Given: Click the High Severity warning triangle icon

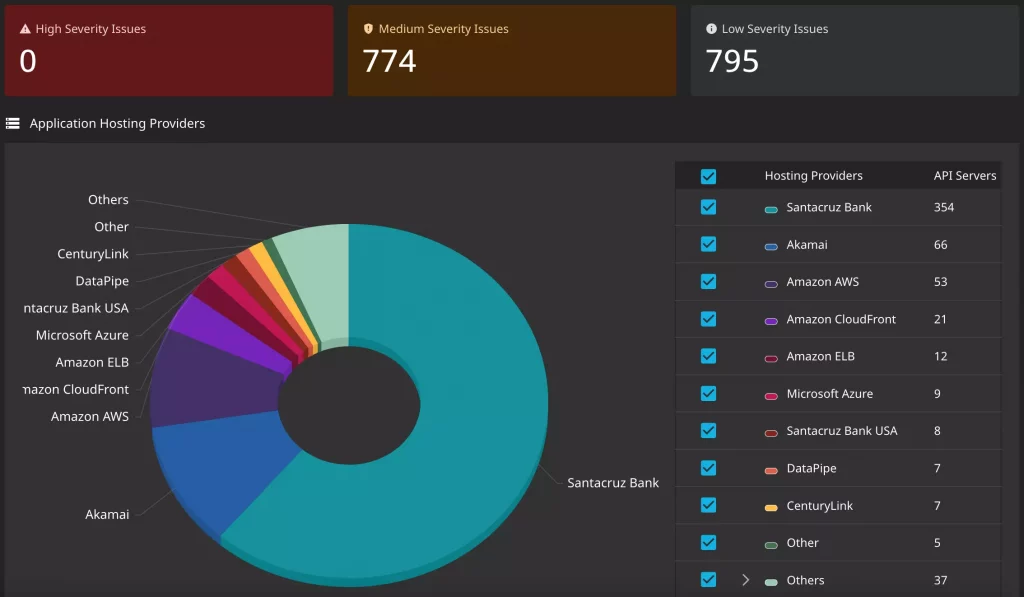Looking at the screenshot, I should point(25,29).
